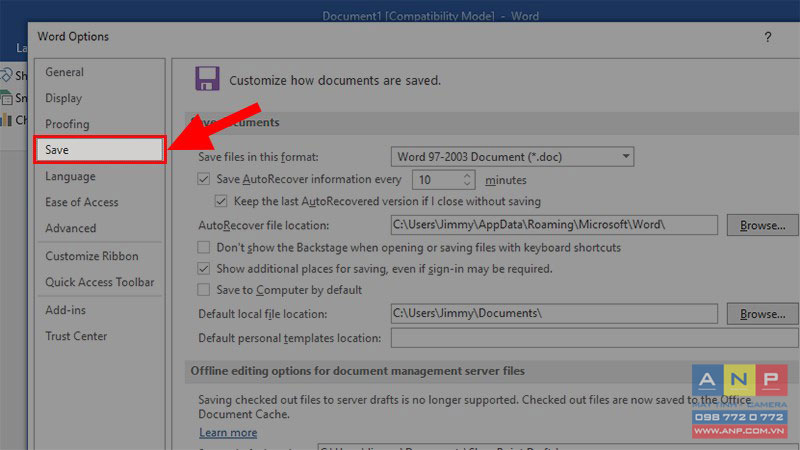The image size is (800, 450).
Task: Toggle Save AutoRecover information checkbox
Action: 204,179
